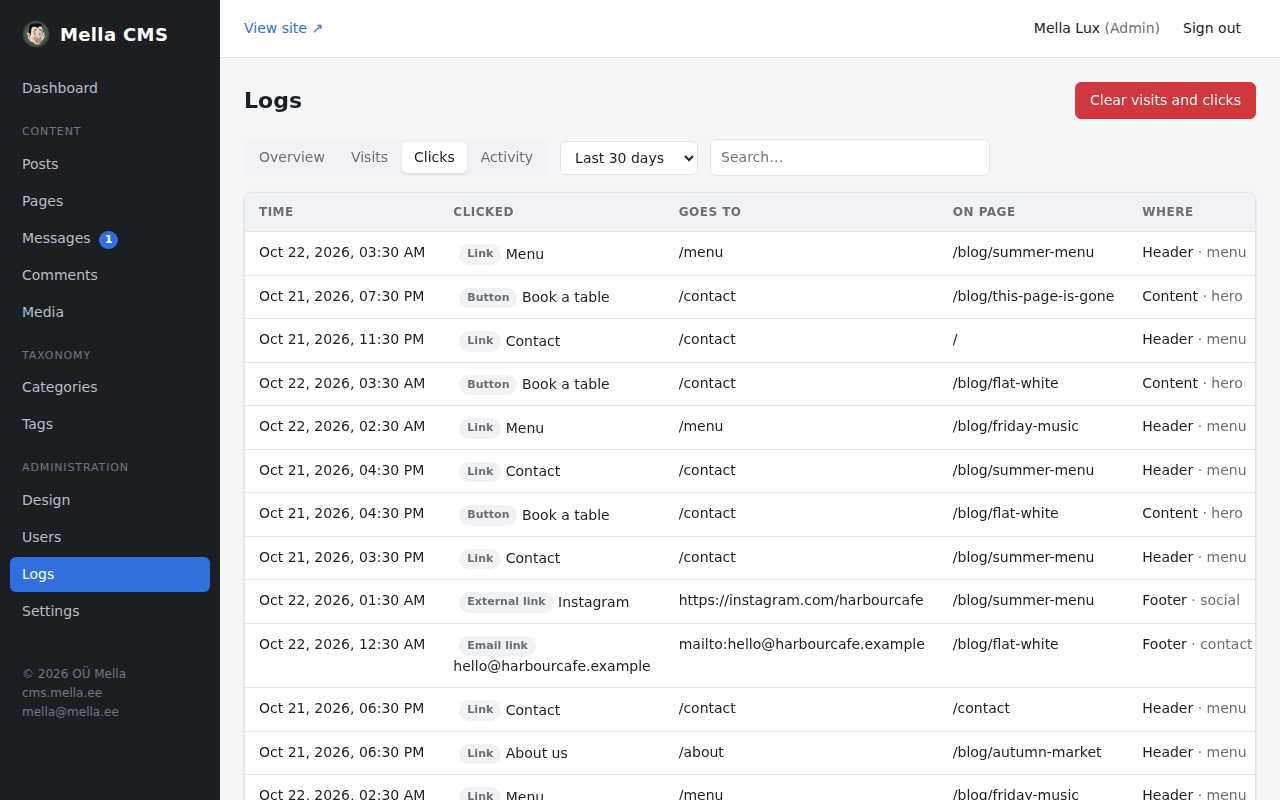Focus the Search logs field
The height and width of the screenshot is (800, 1280).
coord(850,157)
